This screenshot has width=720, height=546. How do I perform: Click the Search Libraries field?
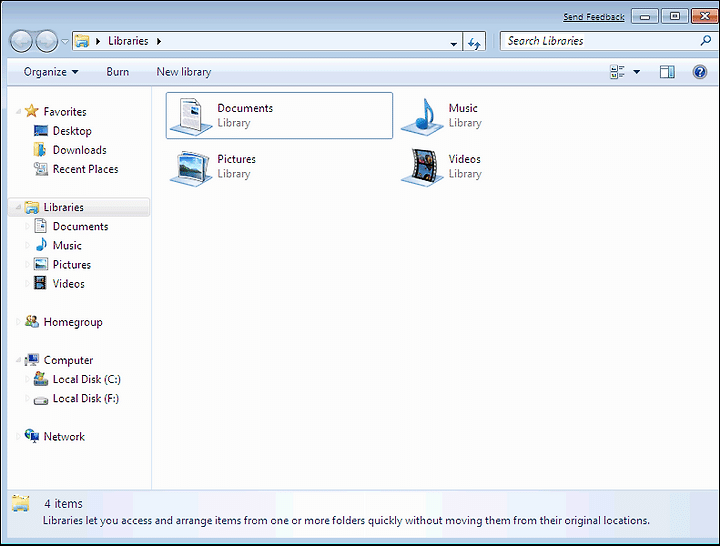[607, 41]
